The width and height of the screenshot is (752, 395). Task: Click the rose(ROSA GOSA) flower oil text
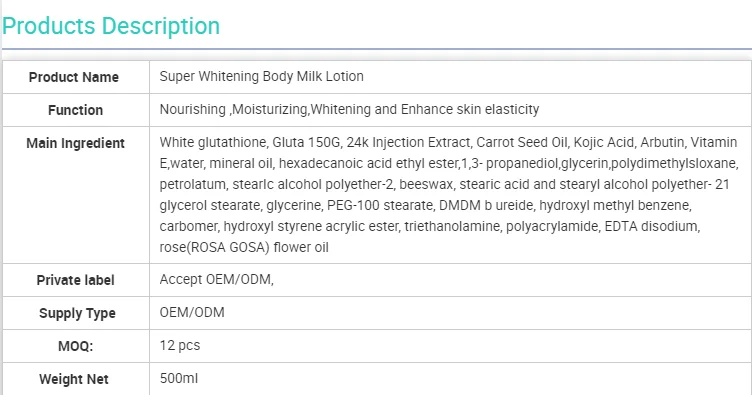[x=244, y=247]
